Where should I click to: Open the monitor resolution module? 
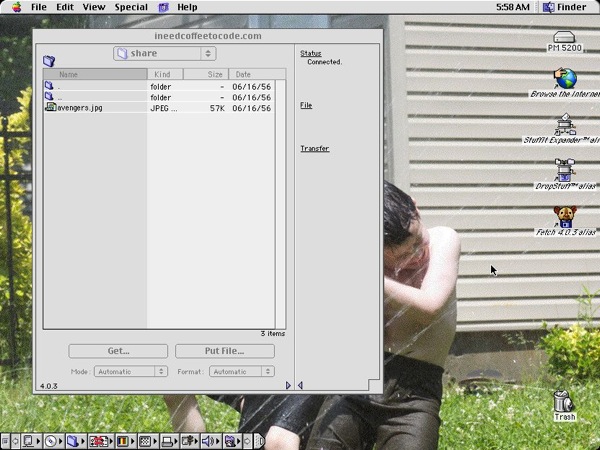pos(147,441)
